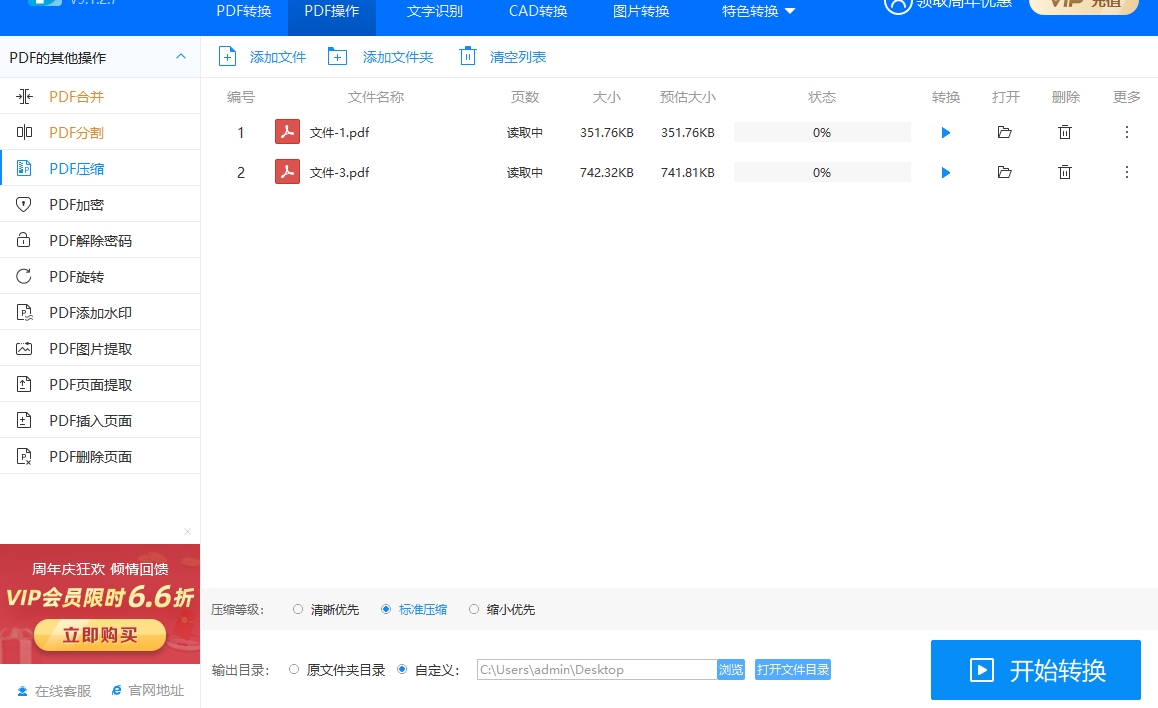Screen dimensions: 1158x708
Task: Click the add folder icon
Action: point(338,57)
